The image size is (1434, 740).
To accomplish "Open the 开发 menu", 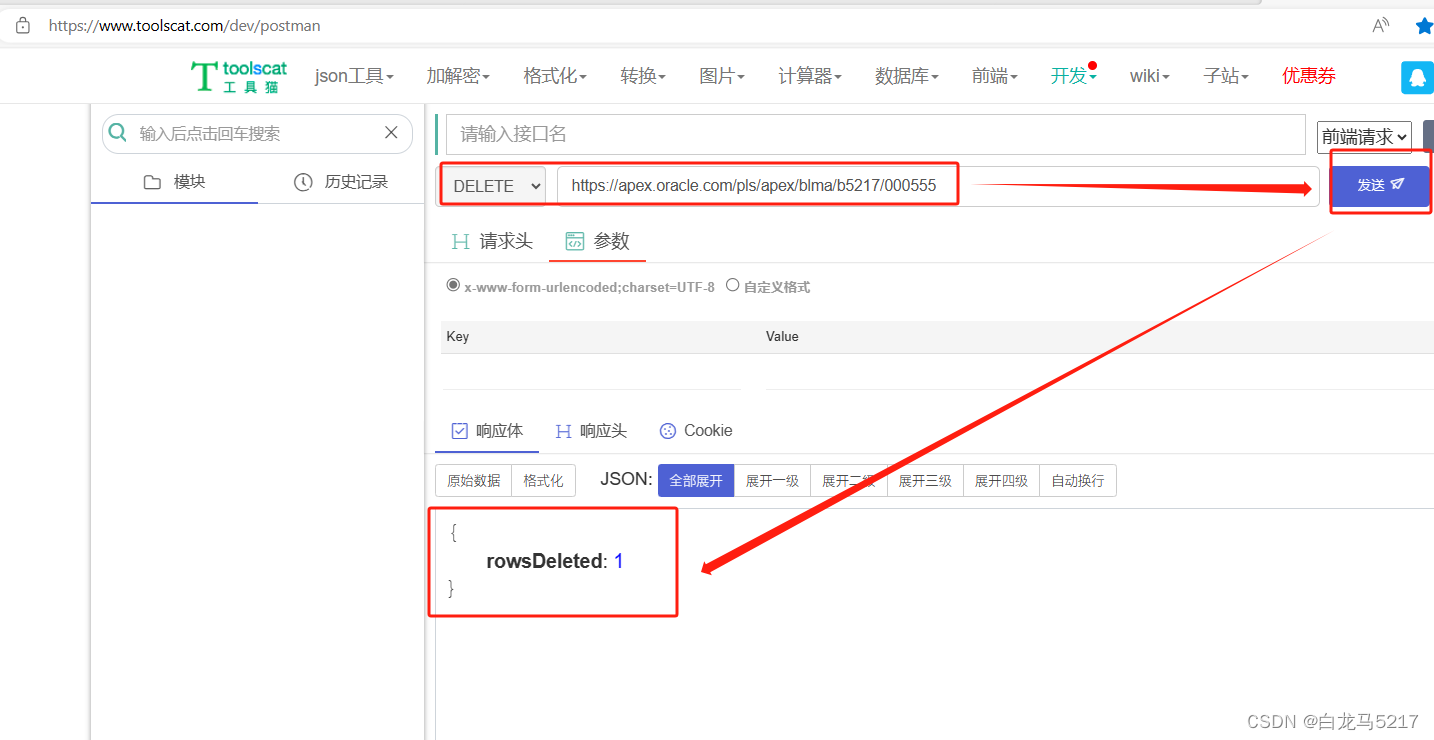I will coord(1074,76).
